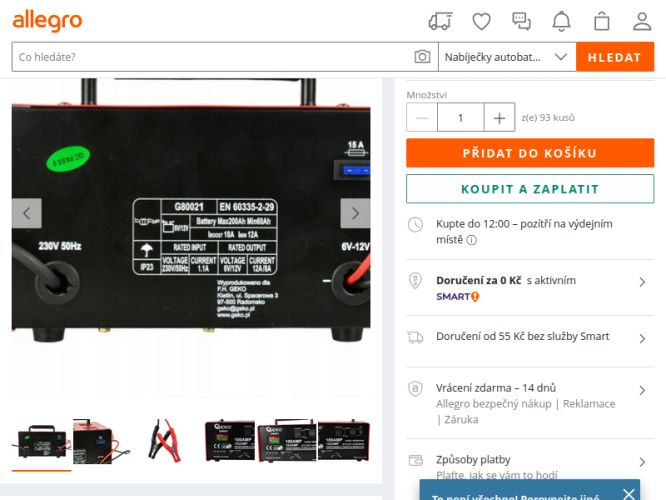Image resolution: width=666 pixels, height=500 pixels.
Task: Open messages chat icon
Action: (x=521, y=21)
